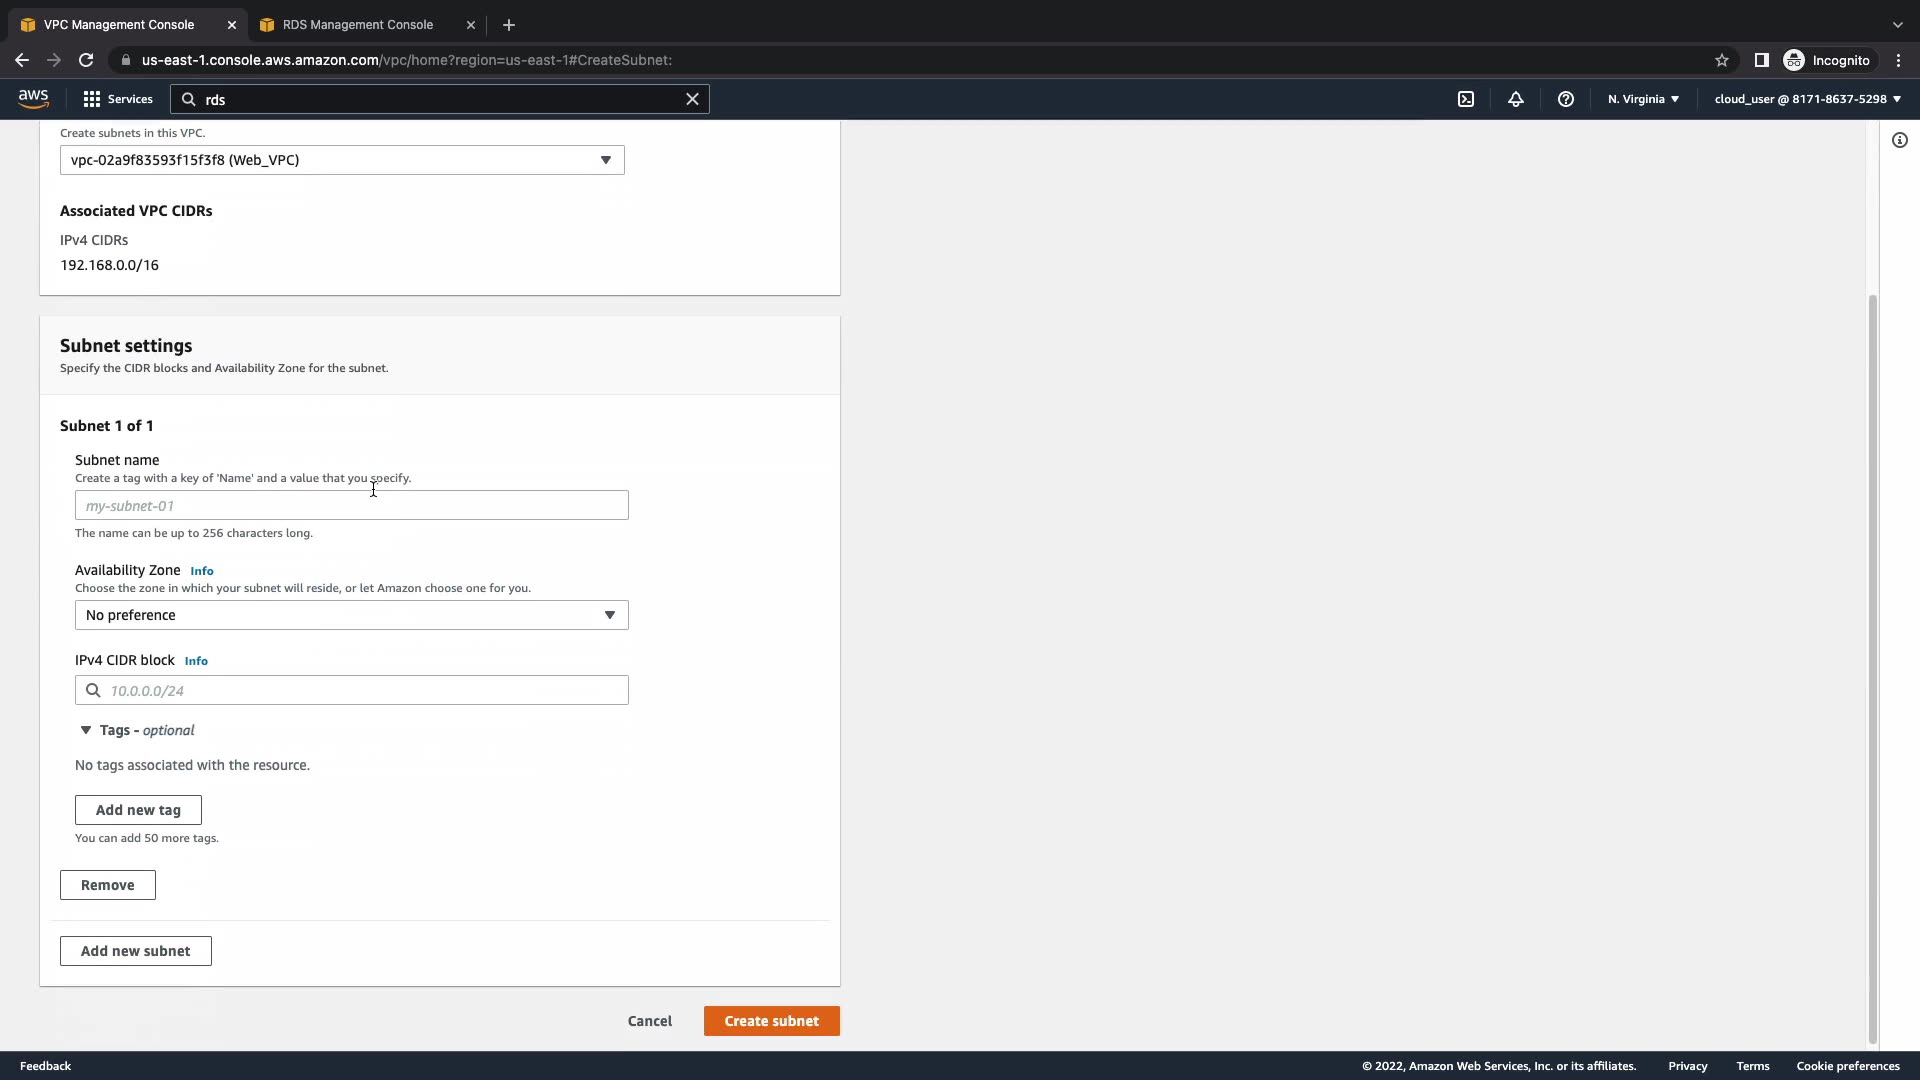This screenshot has width=1920, height=1080.
Task: Clear the rds search text
Action: click(x=692, y=99)
